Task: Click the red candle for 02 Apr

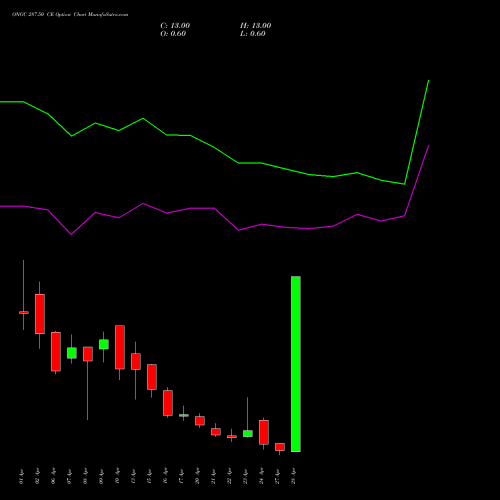Action: pos(40,314)
